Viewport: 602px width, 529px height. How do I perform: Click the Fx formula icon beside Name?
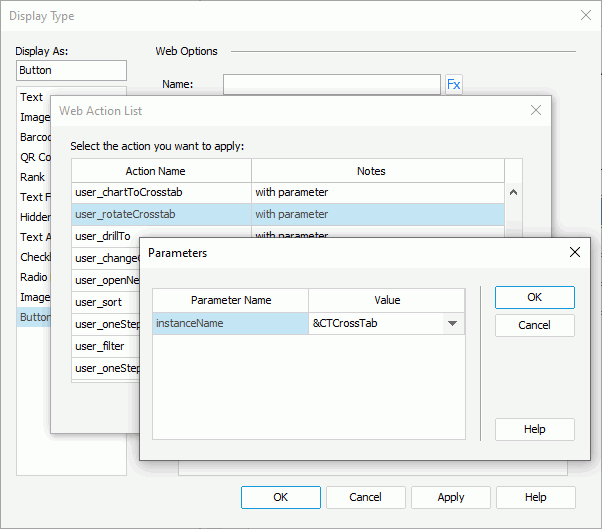coord(454,85)
